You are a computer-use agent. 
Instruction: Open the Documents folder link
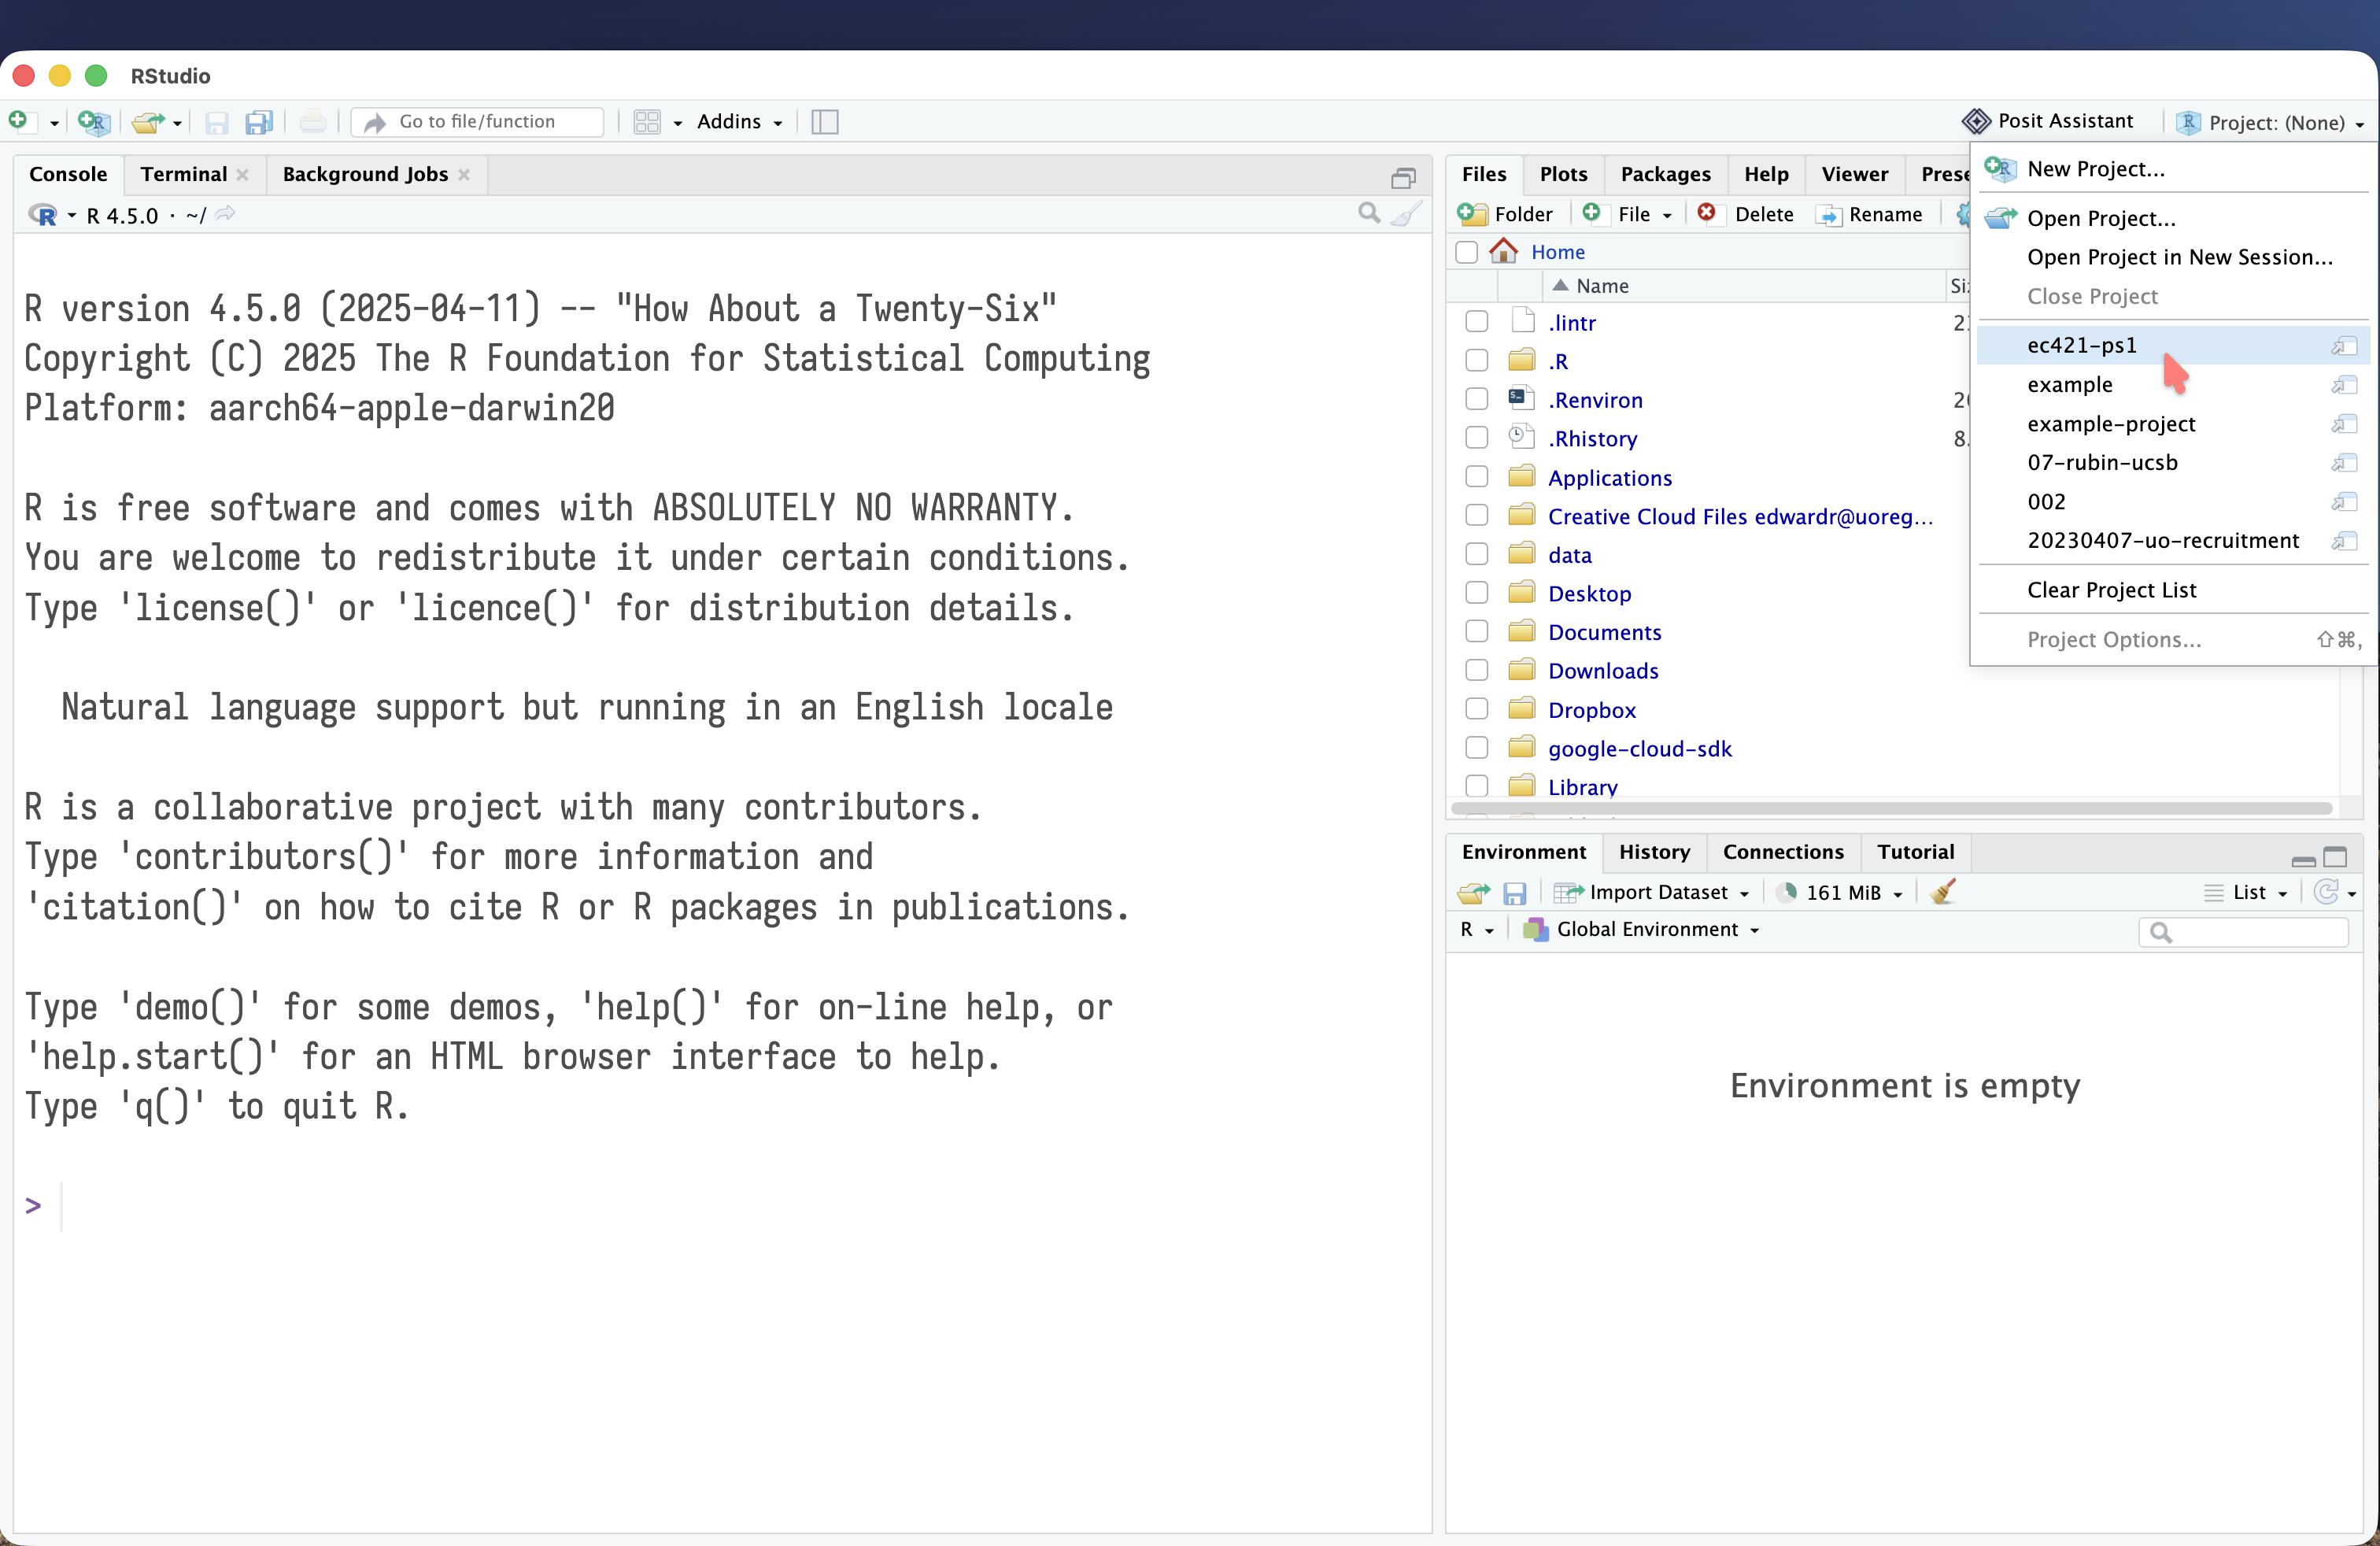[x=1604, y=632]
